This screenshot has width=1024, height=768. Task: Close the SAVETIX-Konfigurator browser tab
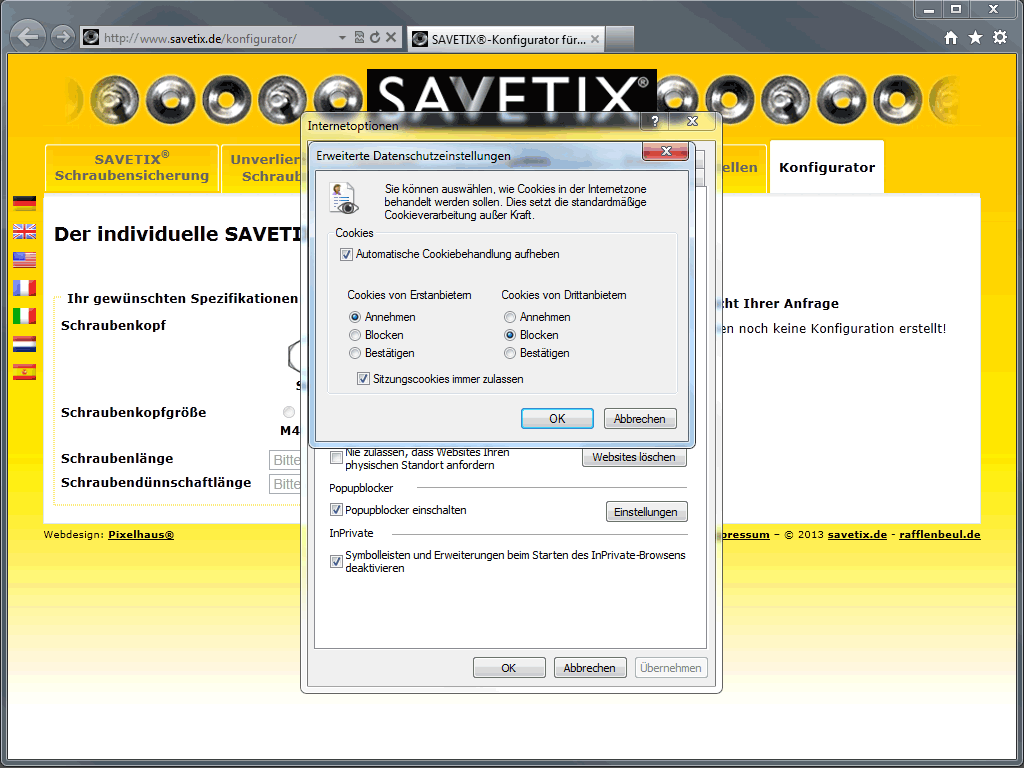pos(594,39)
